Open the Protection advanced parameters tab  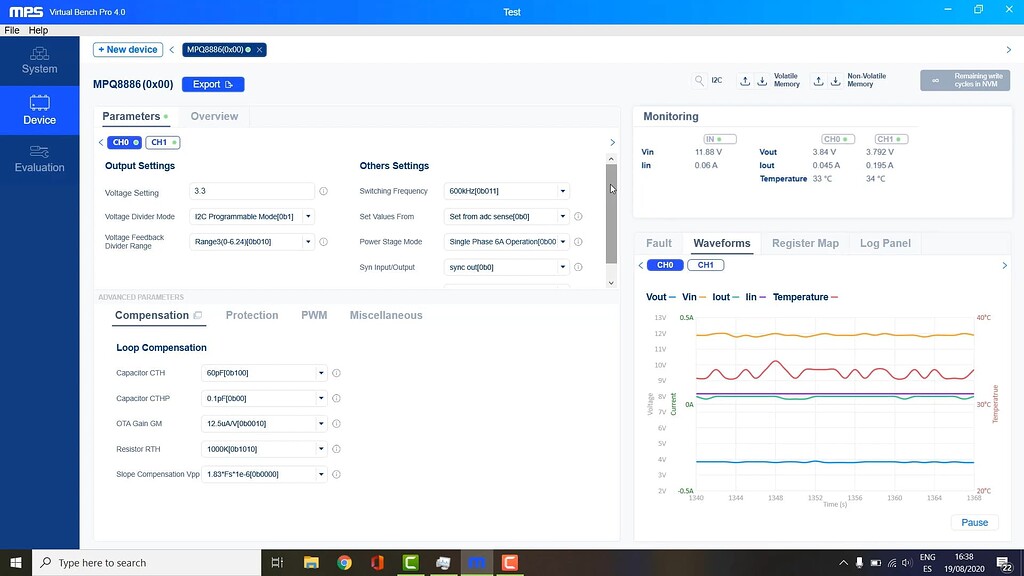(252, 315)
